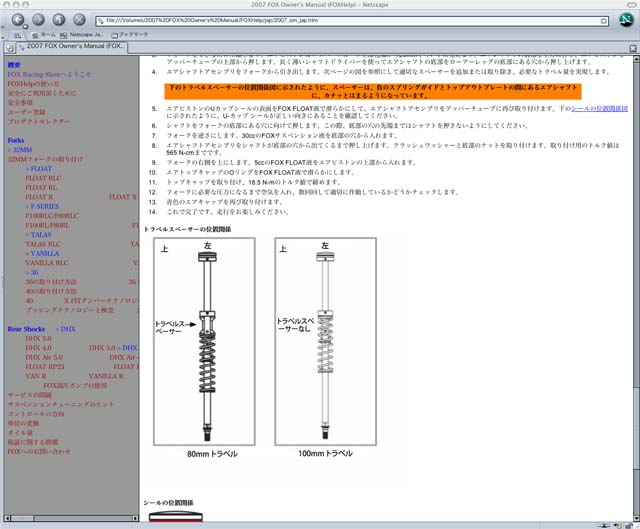This screenshot has height=529, width=640.
Task: Open the TALAS RLC link
Action: [43, 244]
